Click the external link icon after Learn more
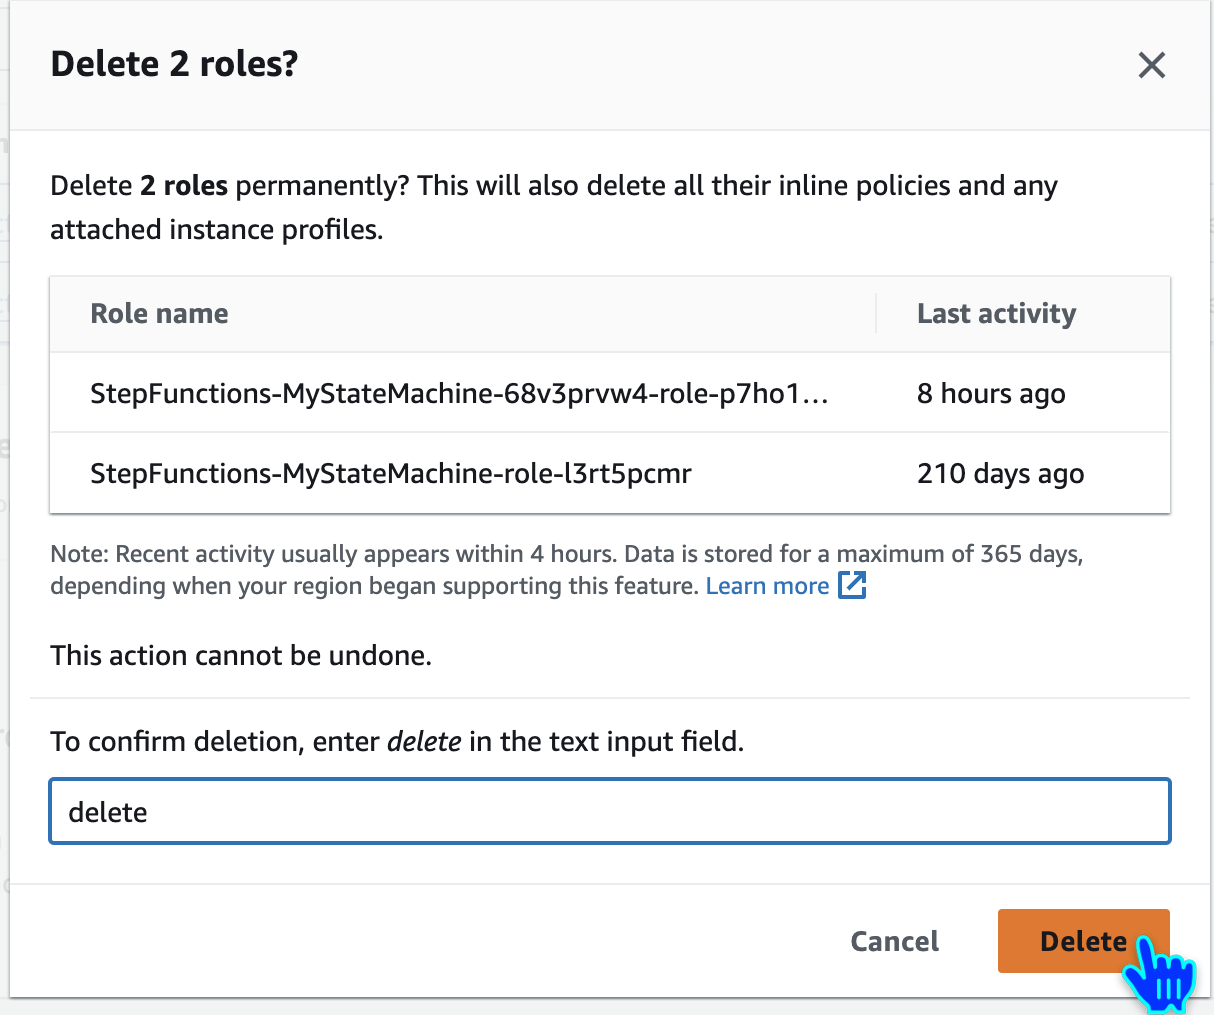This screenshot has width=1214, height=1015. tap(851, 586)
